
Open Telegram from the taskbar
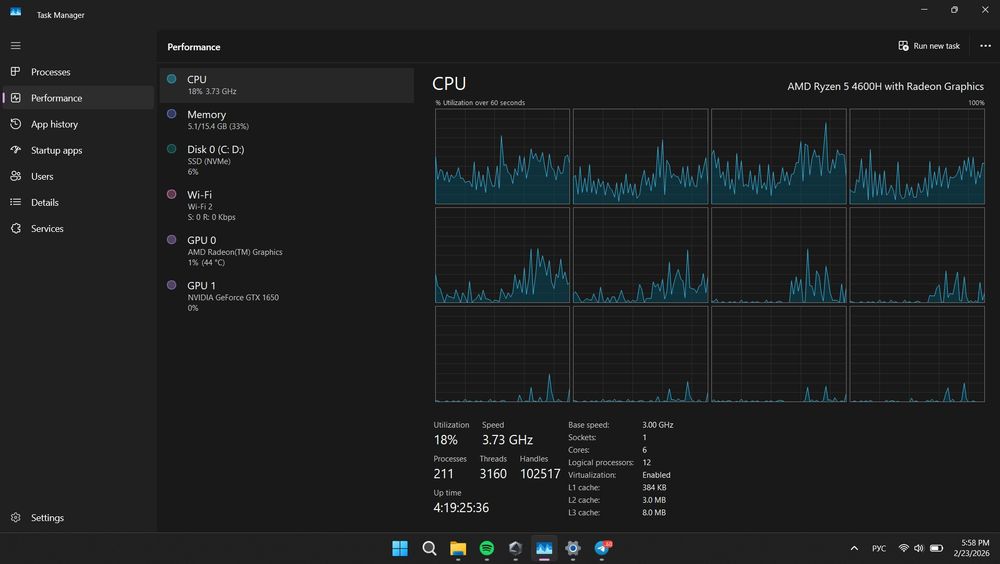602,548
